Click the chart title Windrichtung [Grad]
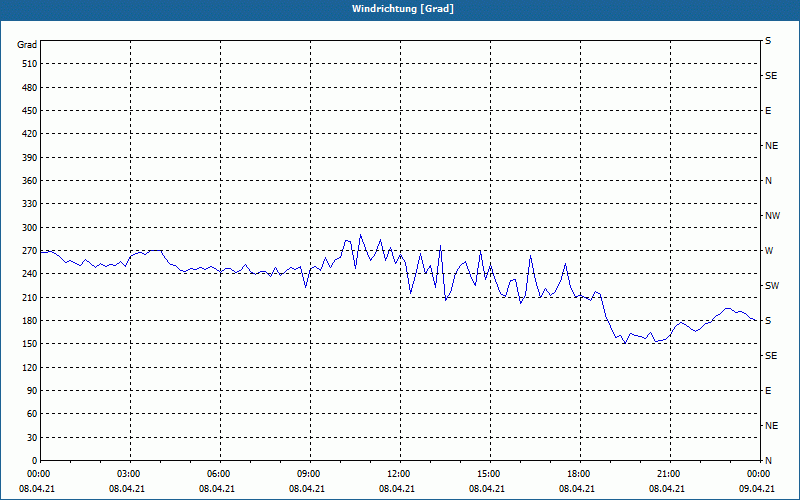 (403, 9)
